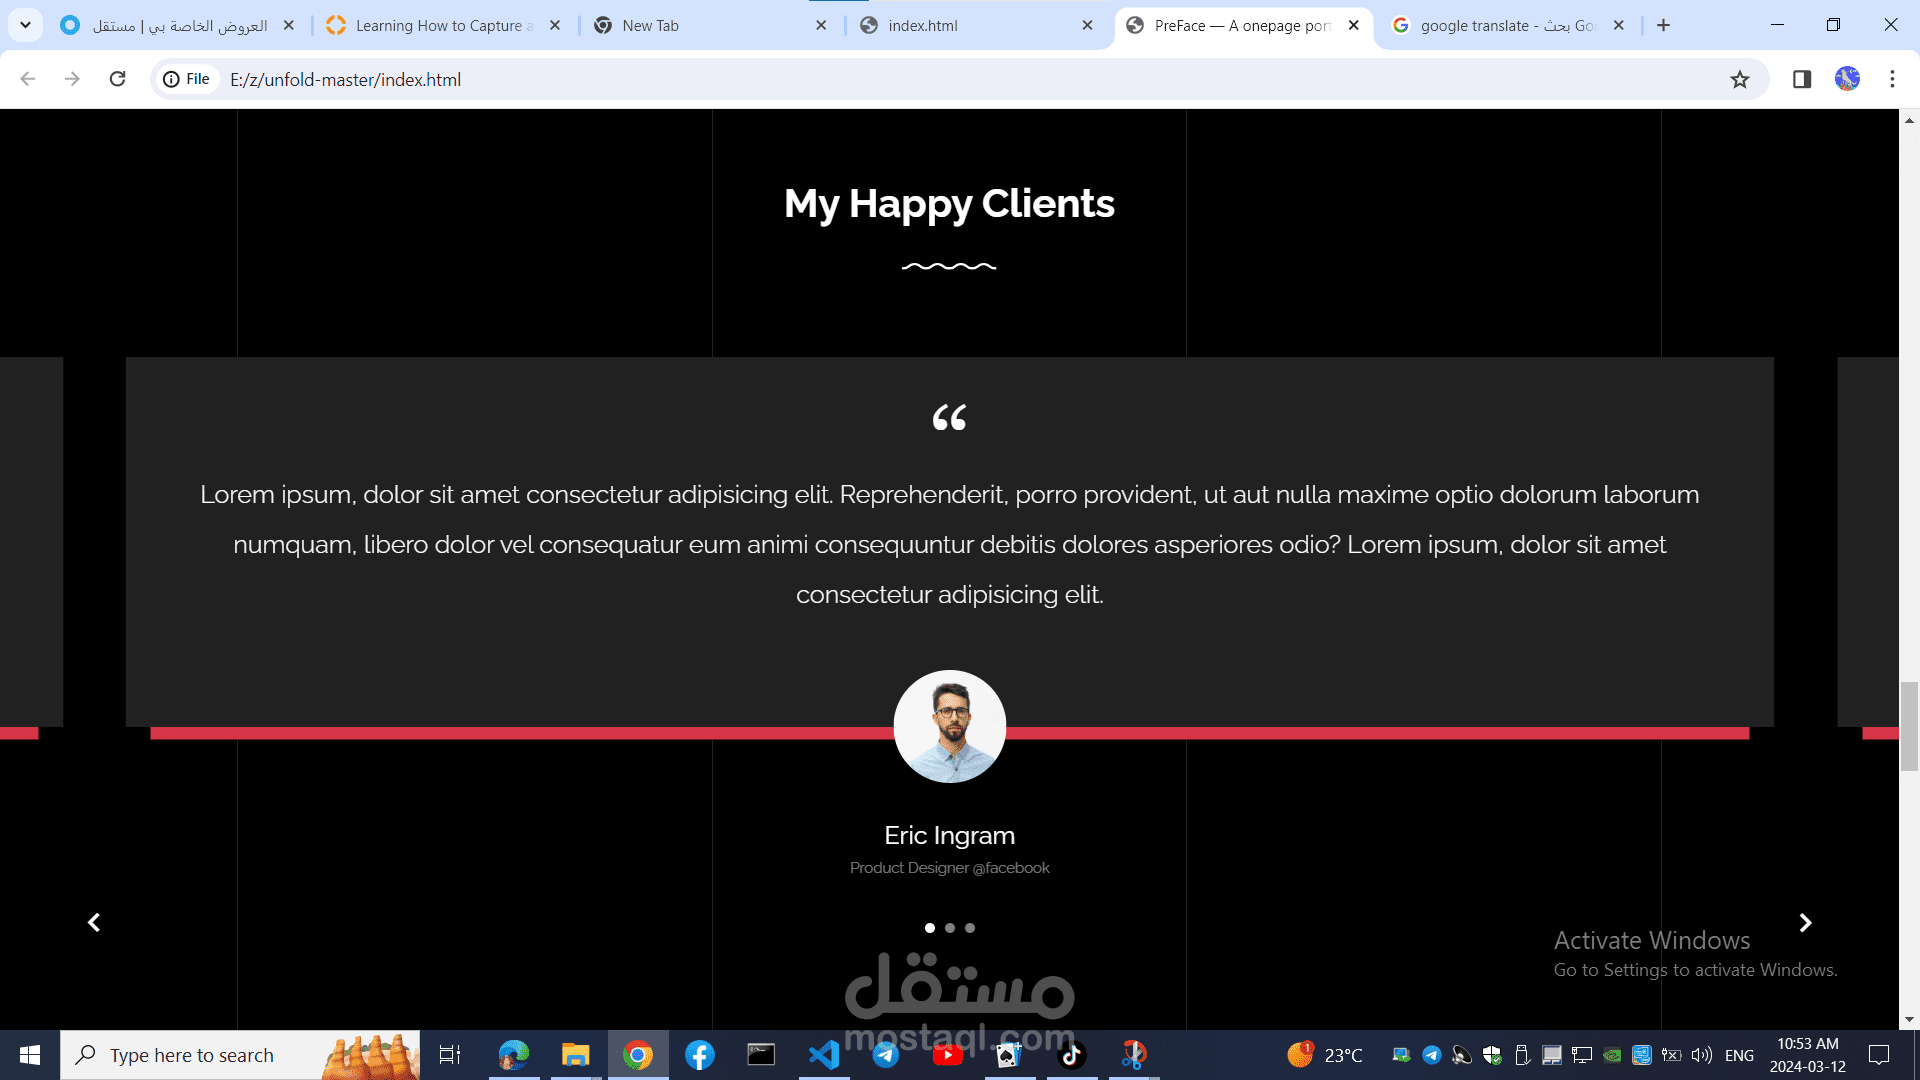Open Visual Studio Code from taskbar
The width and height of the screenshot is (1920, 1080).
(824, 1055)
